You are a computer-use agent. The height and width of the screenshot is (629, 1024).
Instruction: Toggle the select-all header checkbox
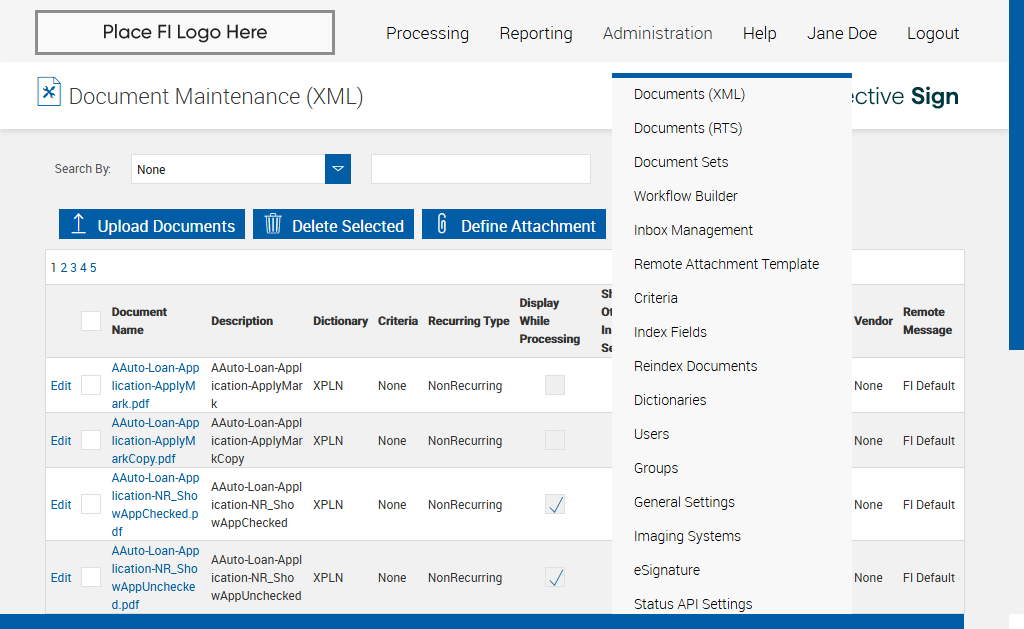91,321
